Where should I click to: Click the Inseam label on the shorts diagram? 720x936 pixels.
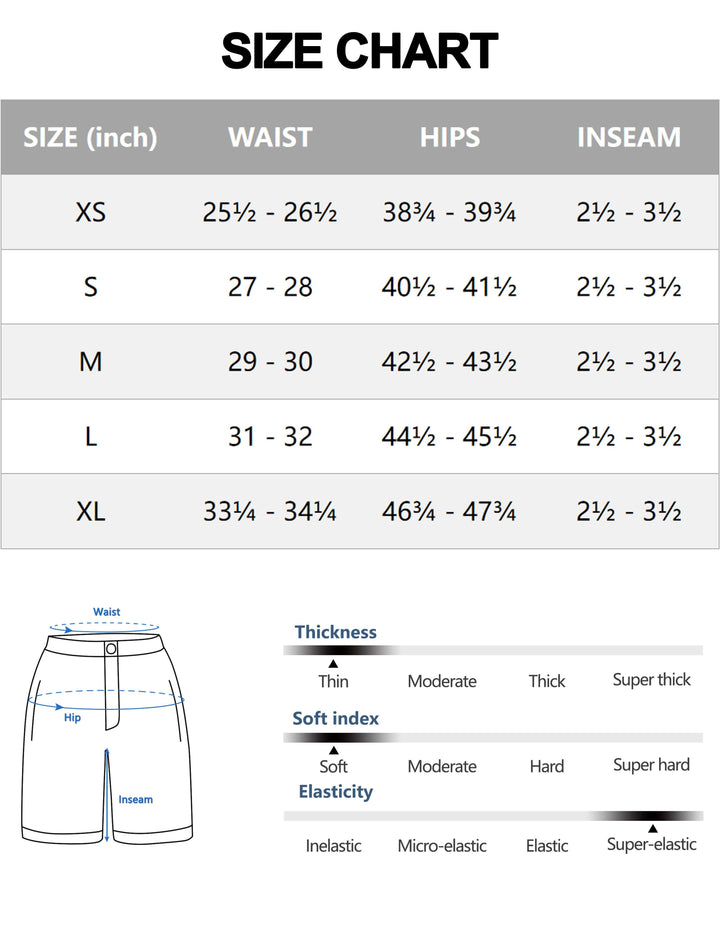pyautogui.click(x=136, y=800)
